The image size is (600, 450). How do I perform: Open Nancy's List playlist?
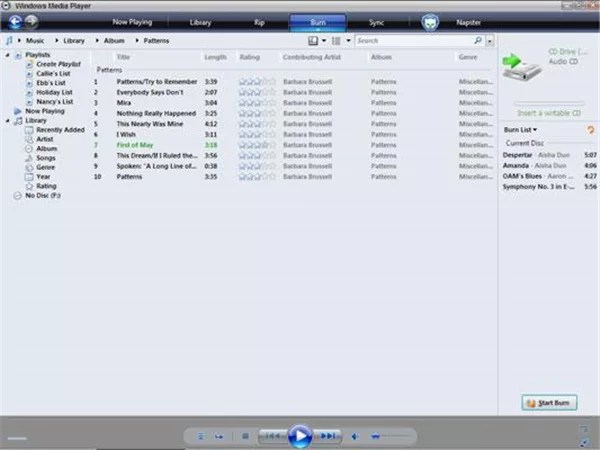55,102
